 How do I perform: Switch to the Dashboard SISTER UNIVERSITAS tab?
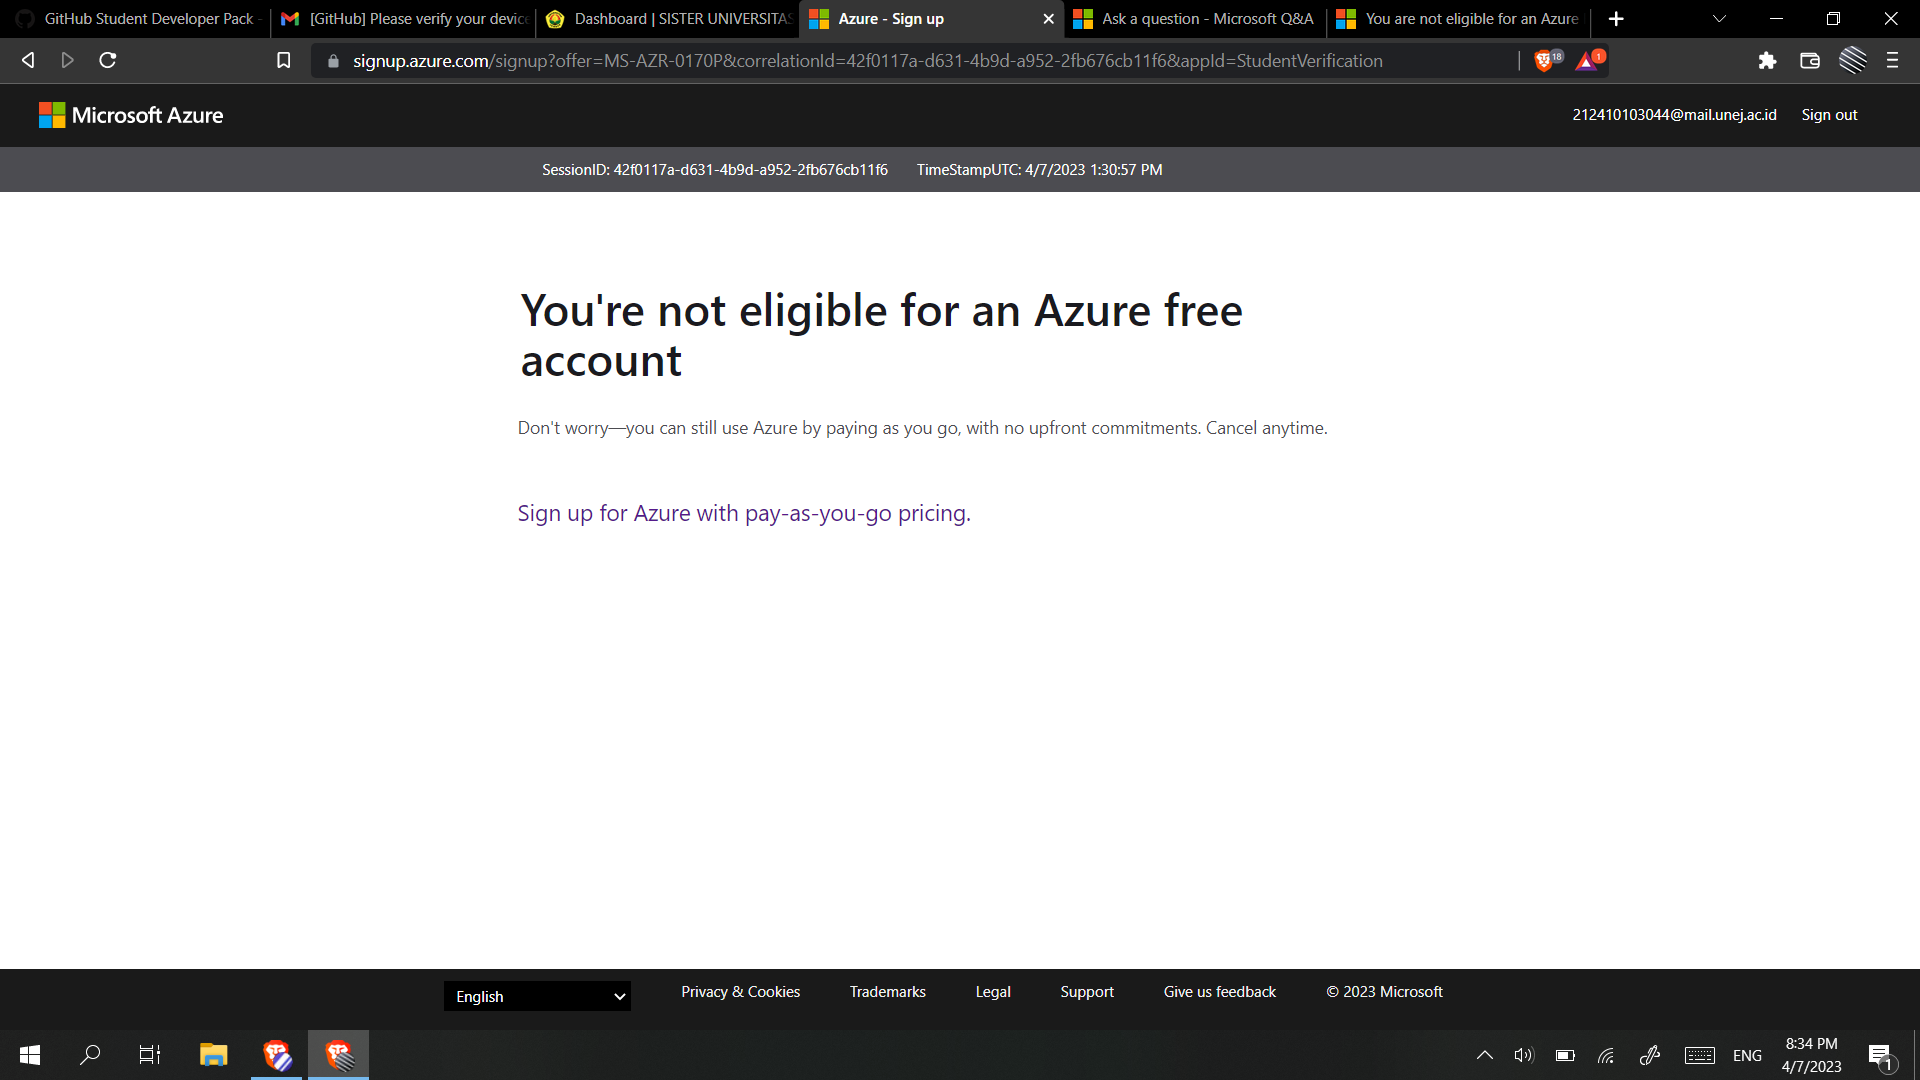[668, 19]
